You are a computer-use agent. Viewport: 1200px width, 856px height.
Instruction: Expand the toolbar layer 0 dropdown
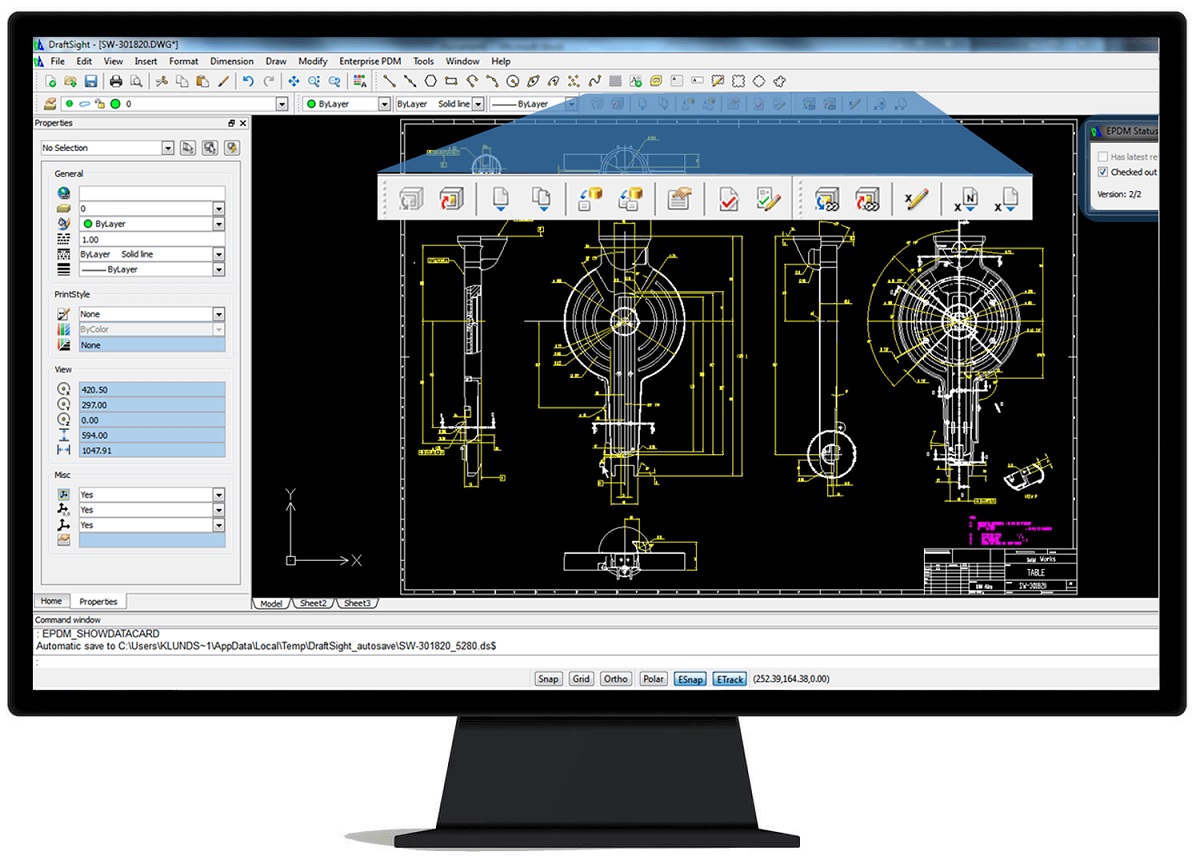tap(281, 104)
